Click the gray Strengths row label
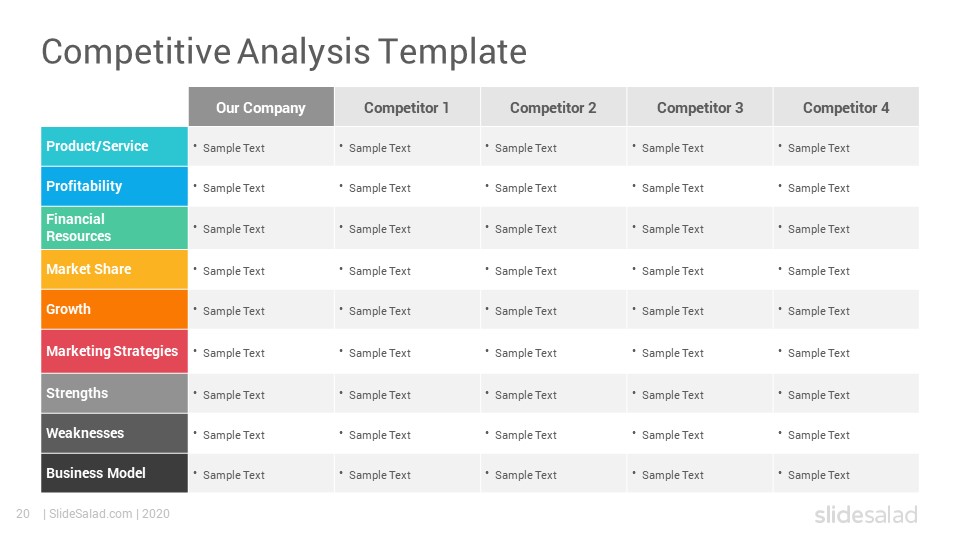This screenshot has width=960, height=540. (114, 393)
